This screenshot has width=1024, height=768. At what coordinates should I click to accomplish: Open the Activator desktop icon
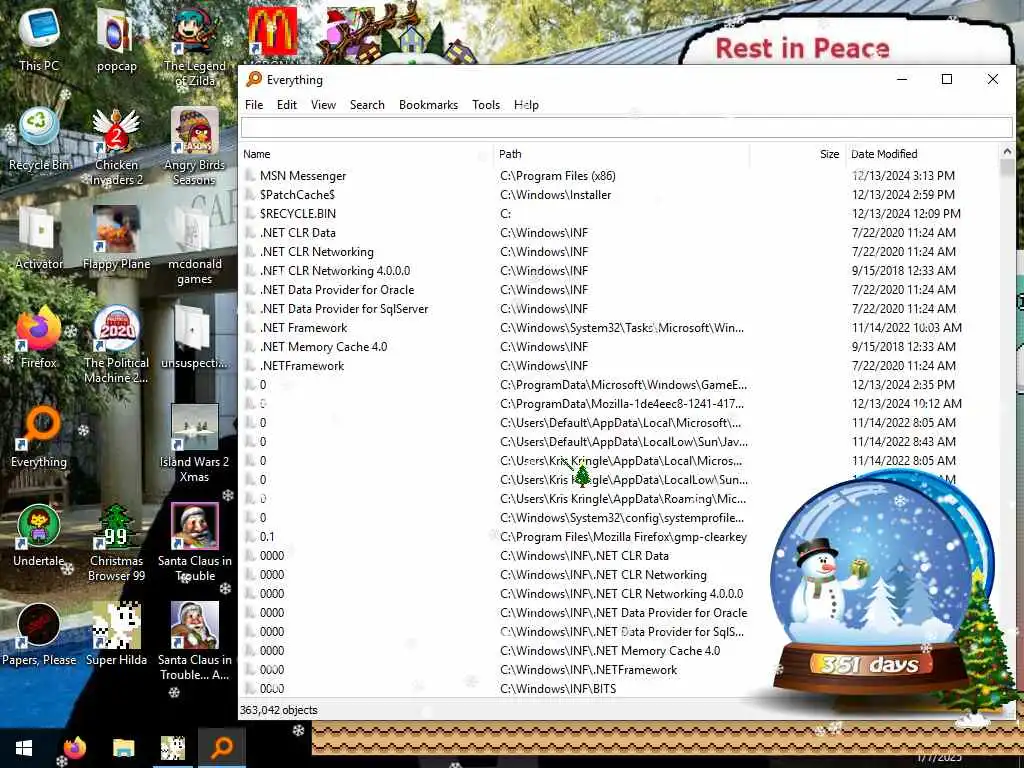tap(39, 238)
